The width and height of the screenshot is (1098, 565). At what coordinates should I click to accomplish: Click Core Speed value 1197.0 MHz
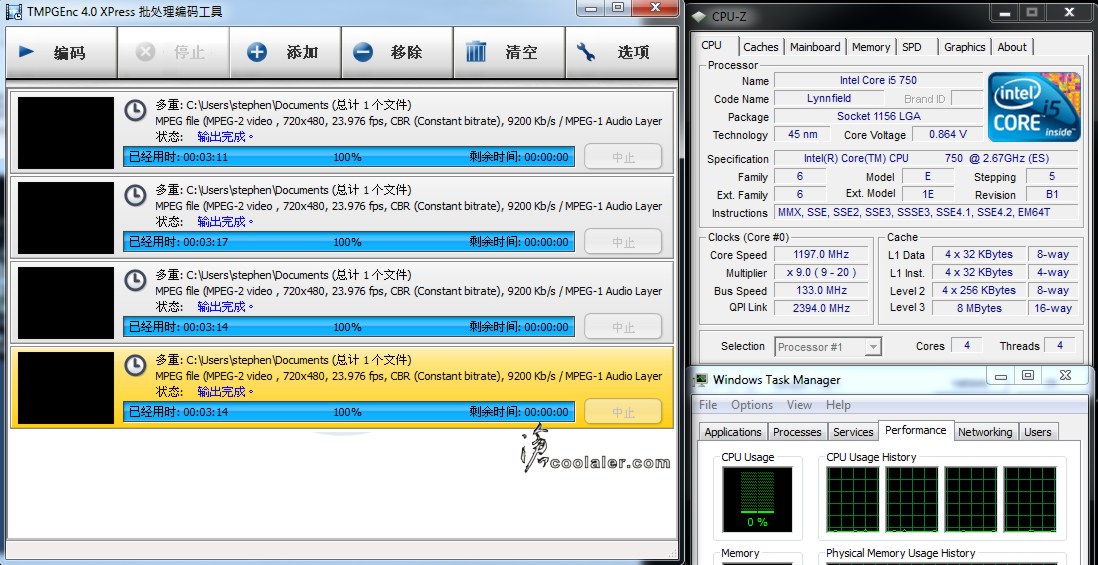(x=819, y=254)
